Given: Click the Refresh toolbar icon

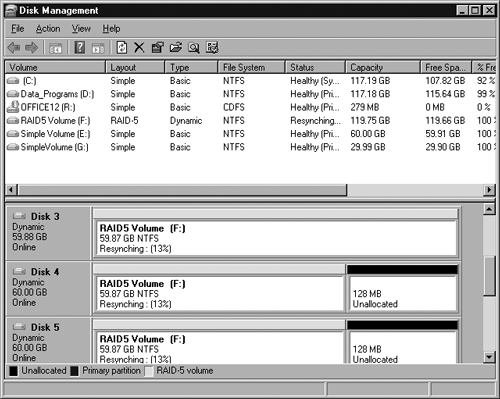Looking at the screenshot, I should (122, 47).
